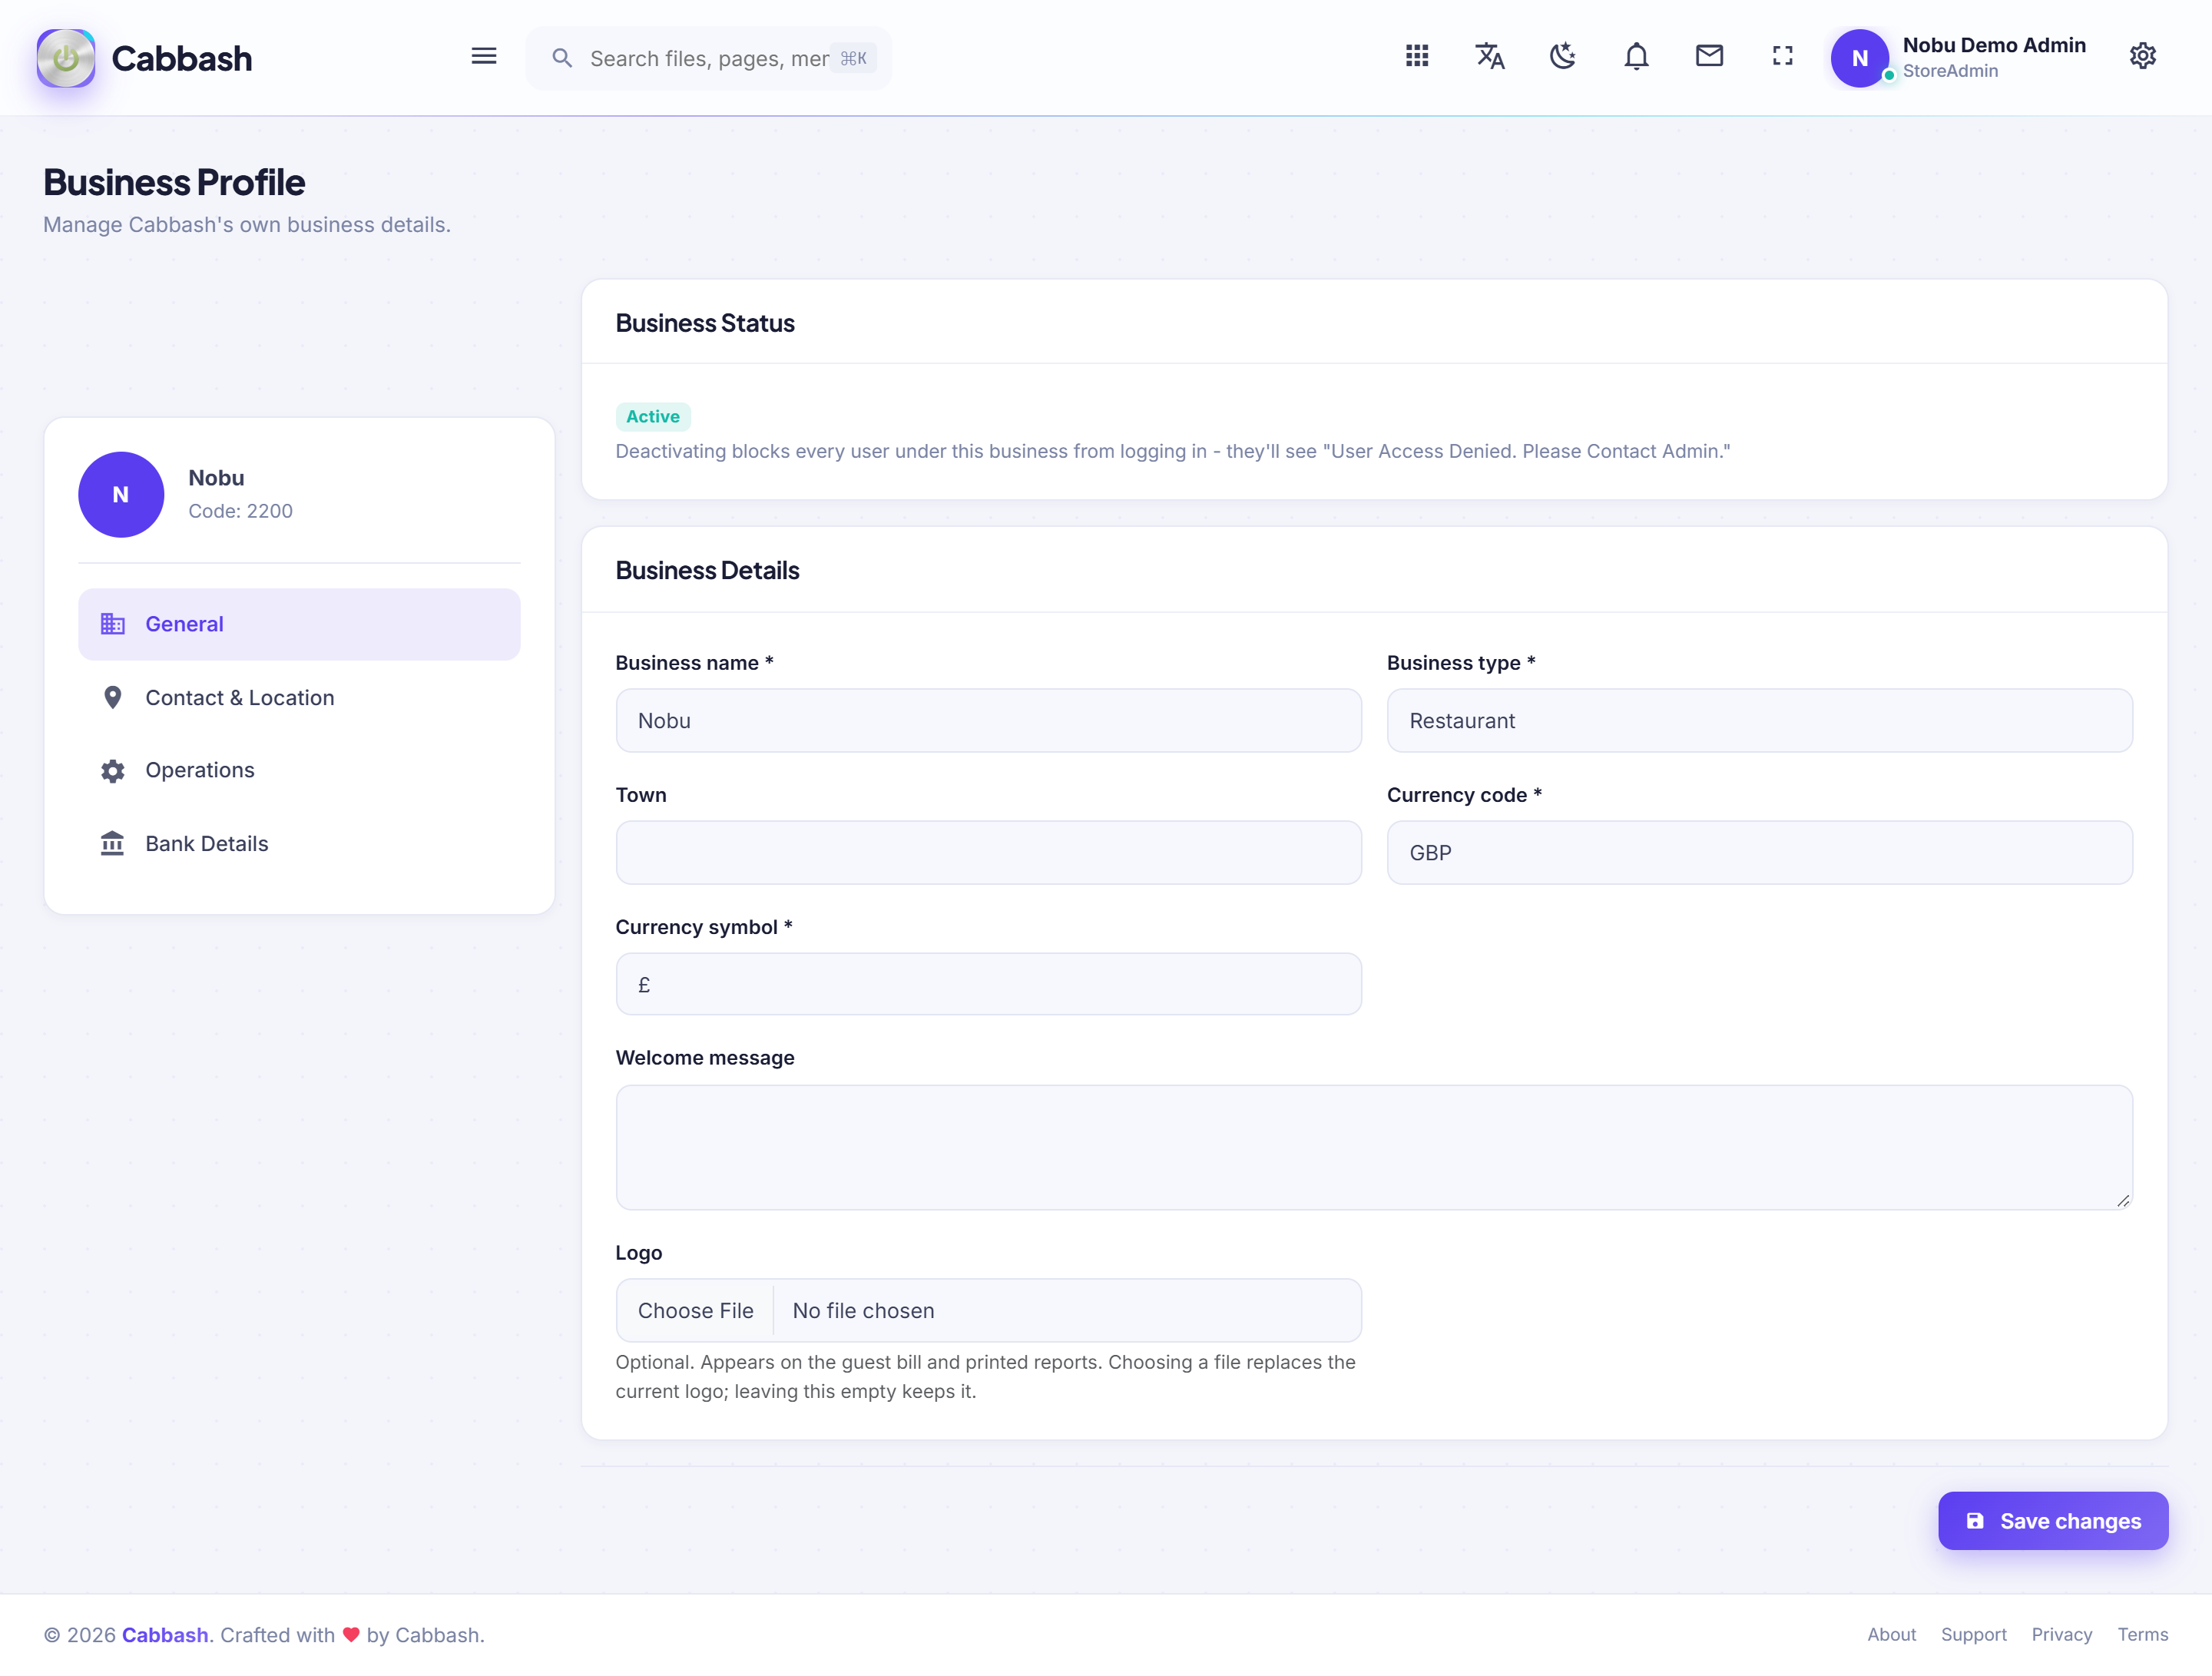2212x1676 pixels.
Task: Switch to dark mode moon icon
Action: pos(1563,56)
